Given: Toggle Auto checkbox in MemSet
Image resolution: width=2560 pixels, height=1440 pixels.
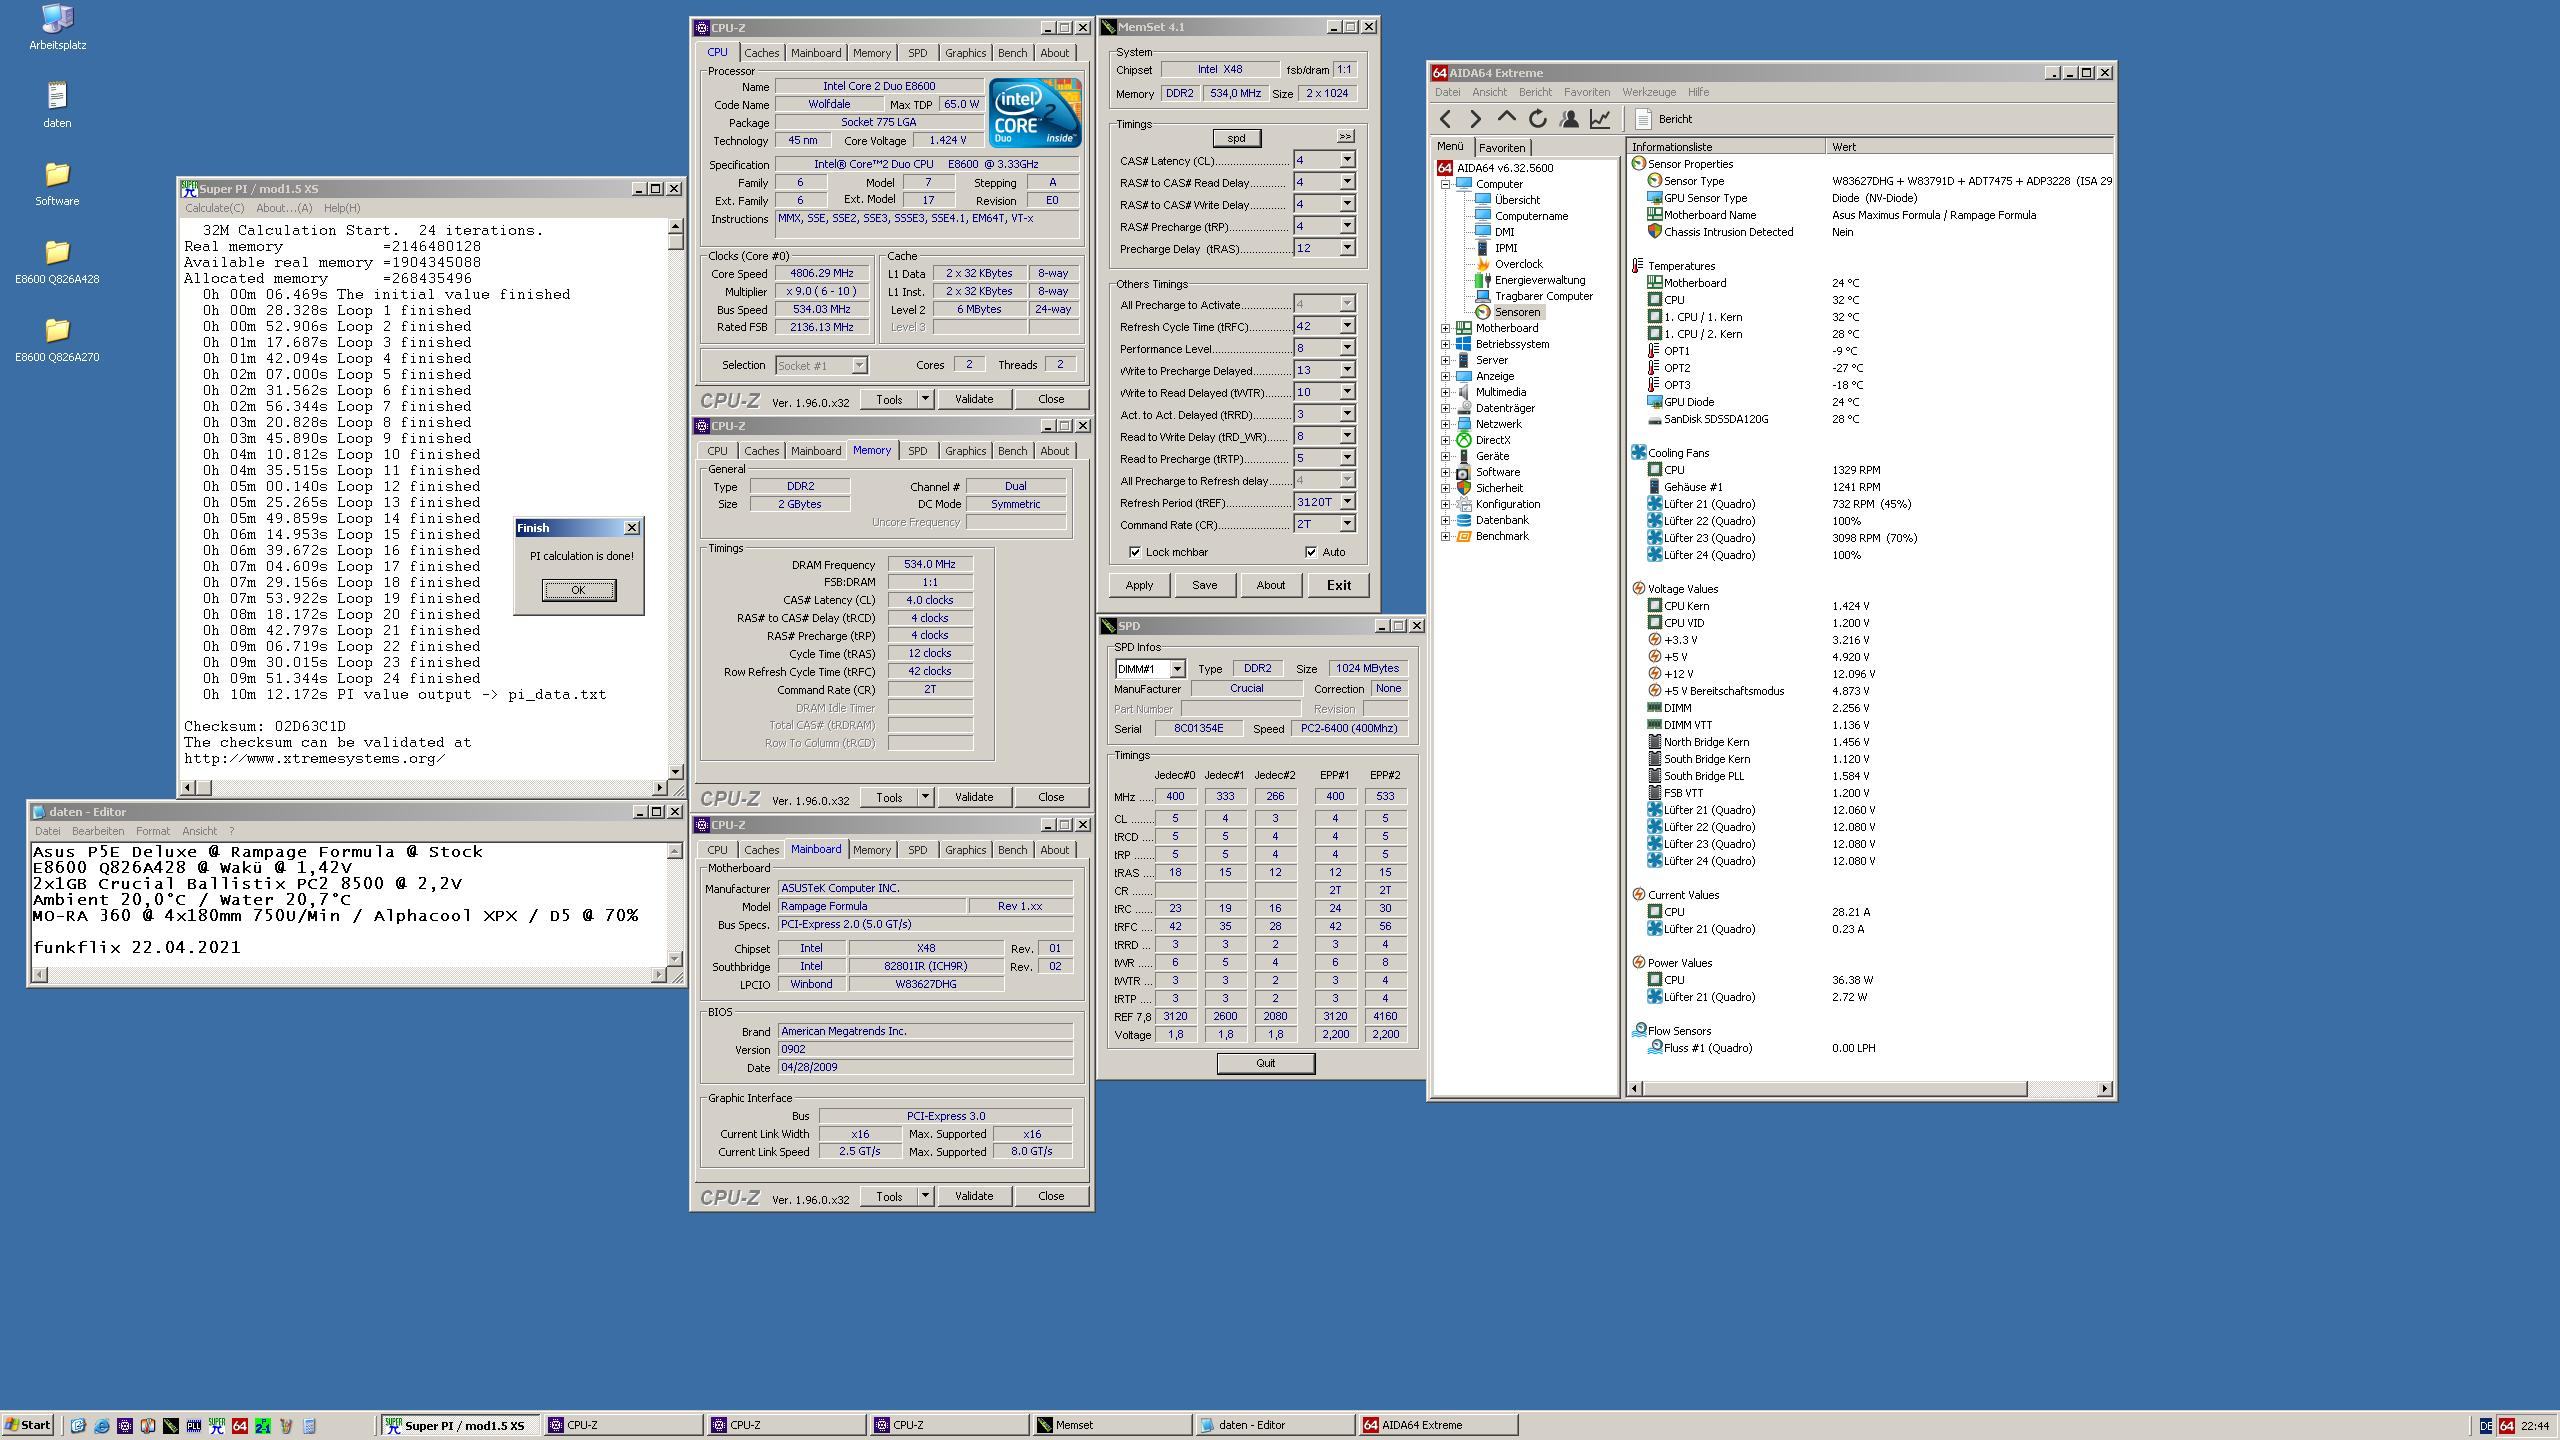Looking at the screenshot, I should click(1311, 552).
